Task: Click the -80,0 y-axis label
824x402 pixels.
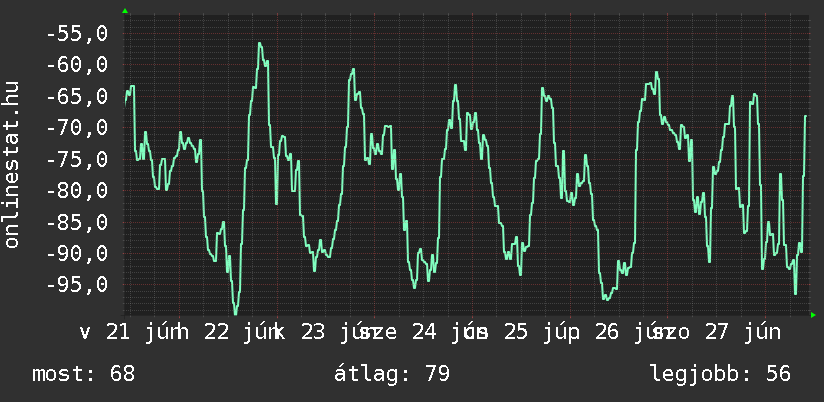Action: (77, 191)
